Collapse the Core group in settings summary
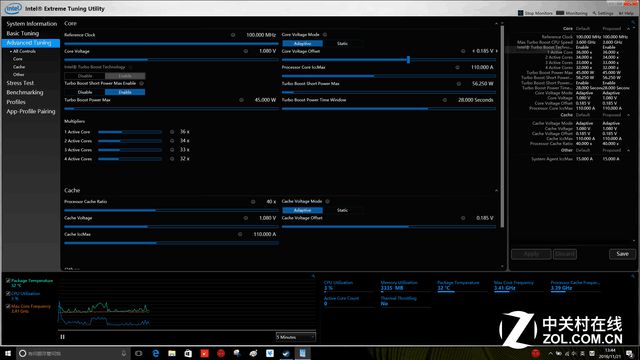Image resolution: width=640 pixels, height=360 pixels. click(629, 29)
